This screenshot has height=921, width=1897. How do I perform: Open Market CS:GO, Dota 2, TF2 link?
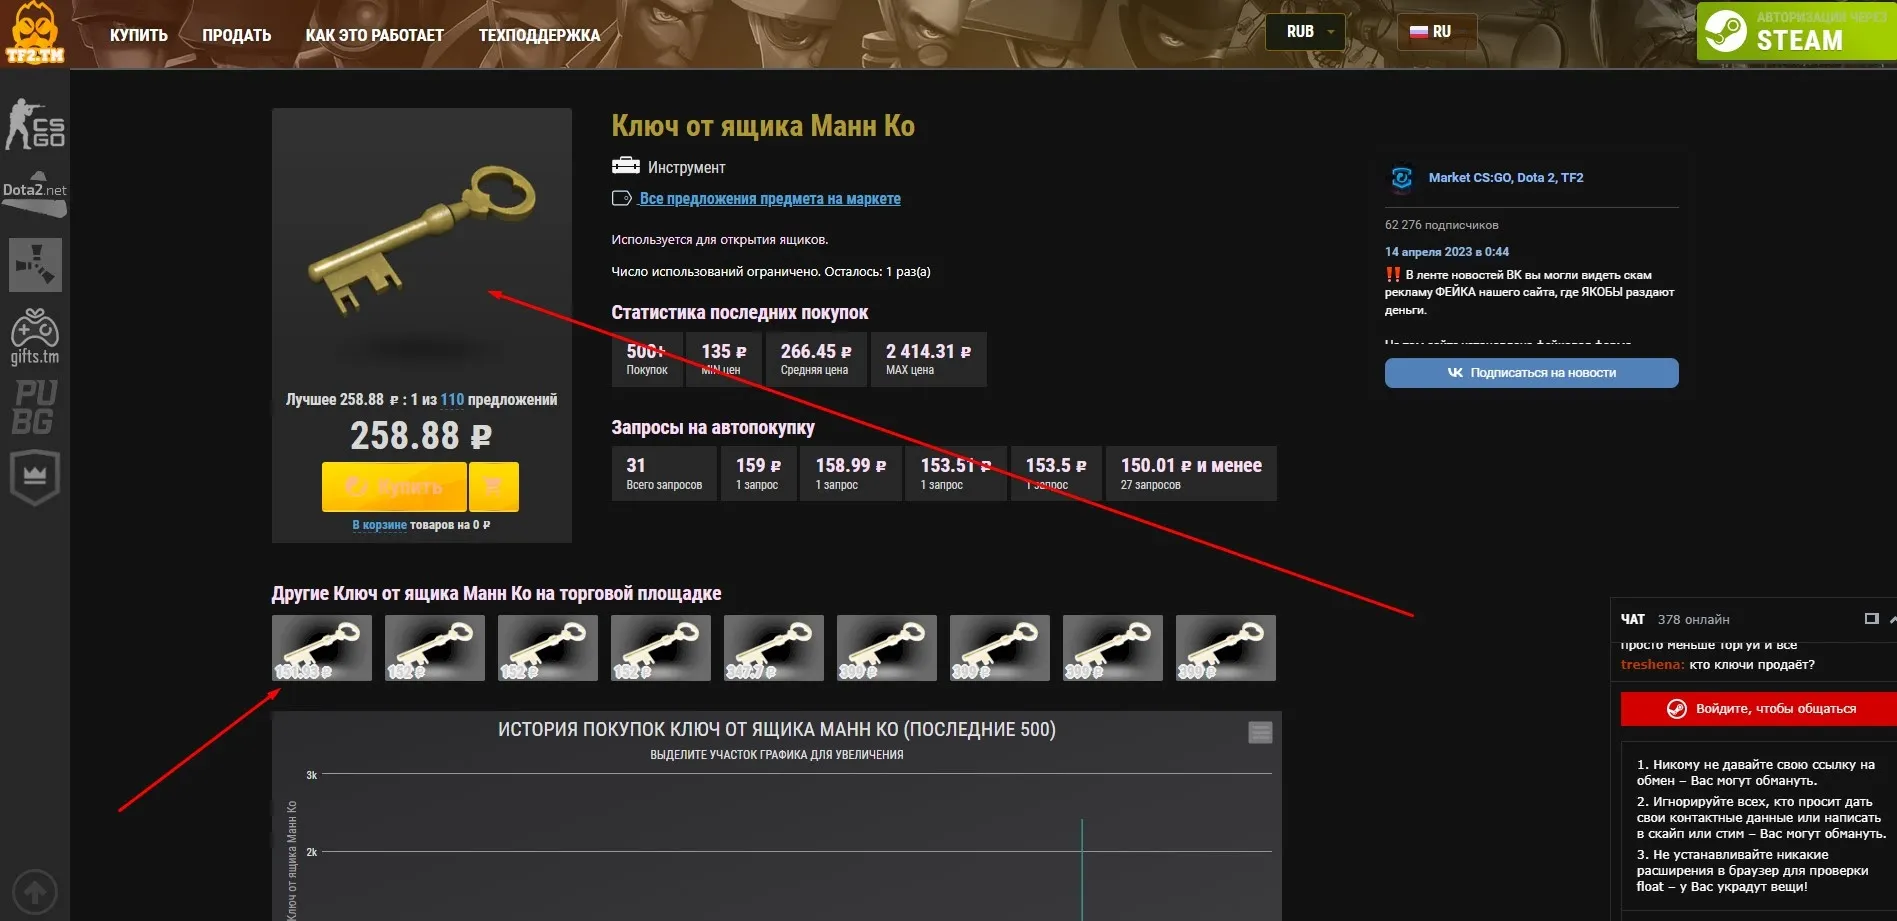[x=1506, y=178]
